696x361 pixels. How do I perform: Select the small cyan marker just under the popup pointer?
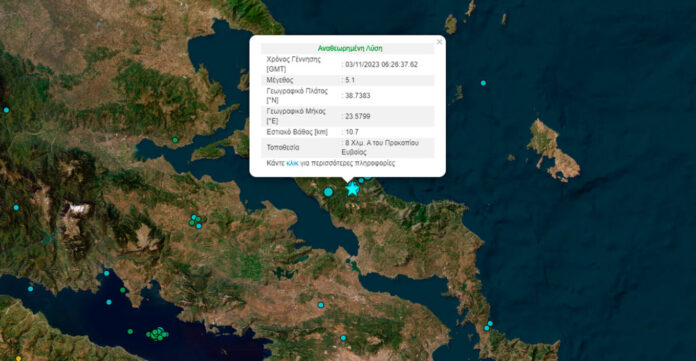point(361,180)
